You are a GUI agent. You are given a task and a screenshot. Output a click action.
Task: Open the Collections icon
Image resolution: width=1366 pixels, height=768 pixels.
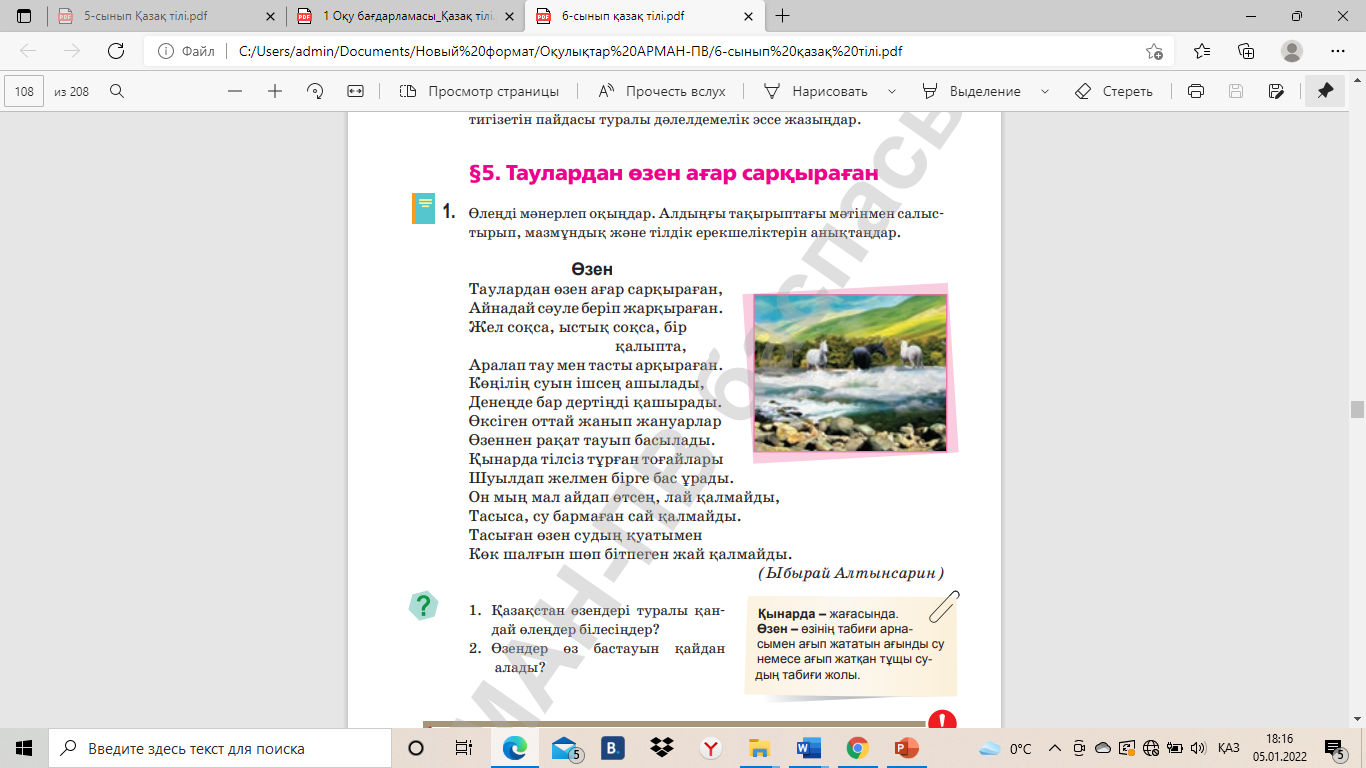[x=1246, y=52]
